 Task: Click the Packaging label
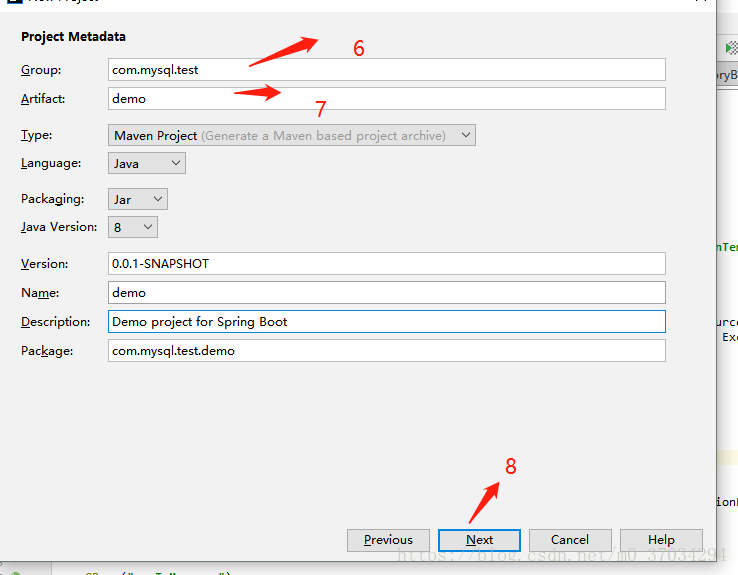52,199
